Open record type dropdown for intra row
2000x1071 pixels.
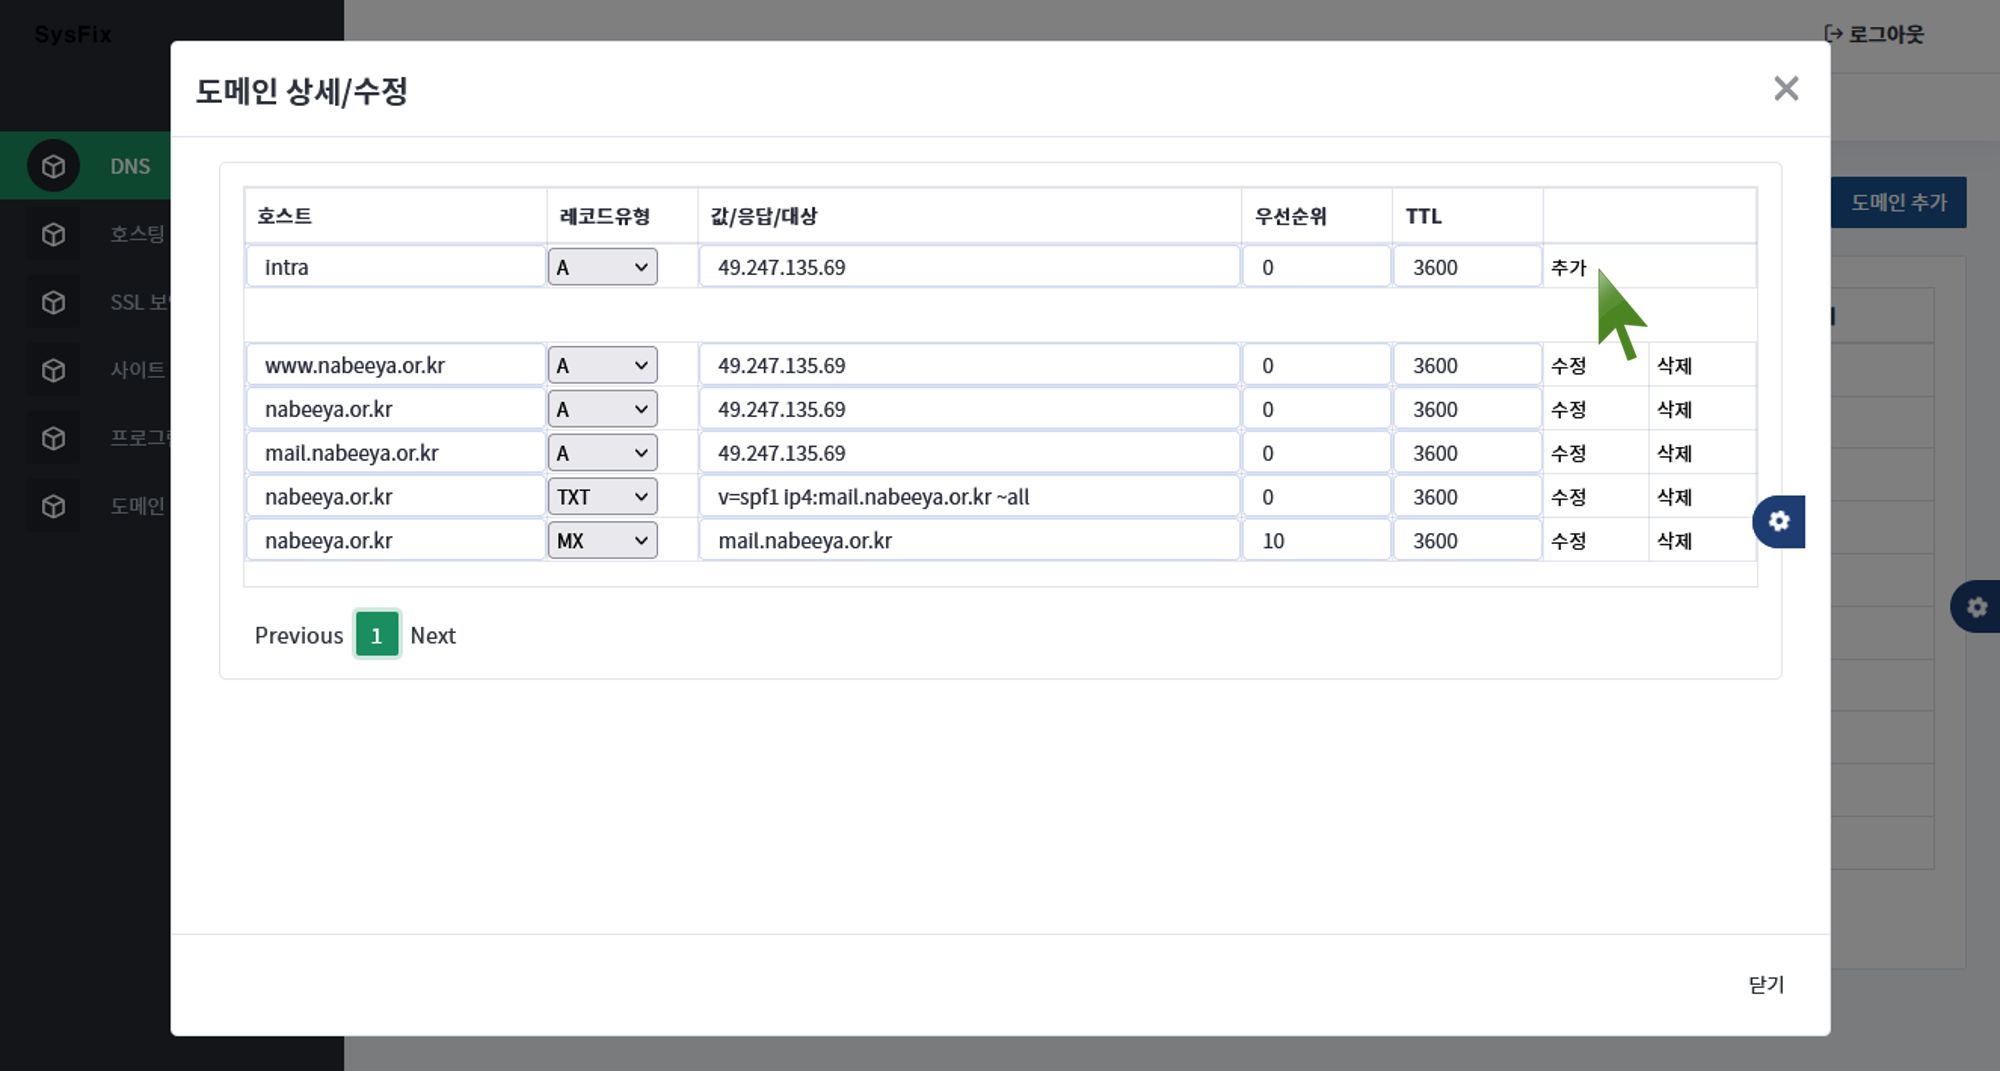point(602,267)
